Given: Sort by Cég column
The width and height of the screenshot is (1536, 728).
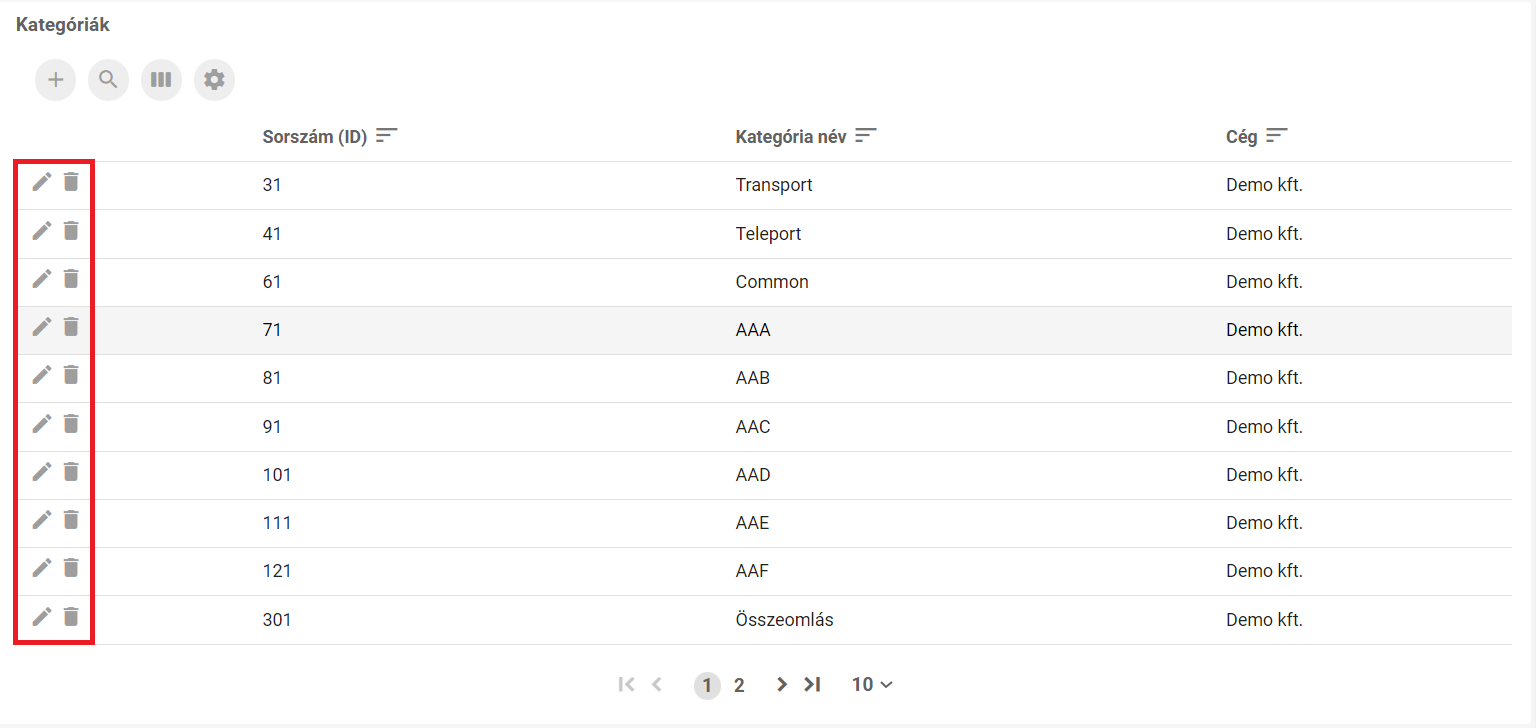Looking at the screenshot, I should [x=1277, y=136].
